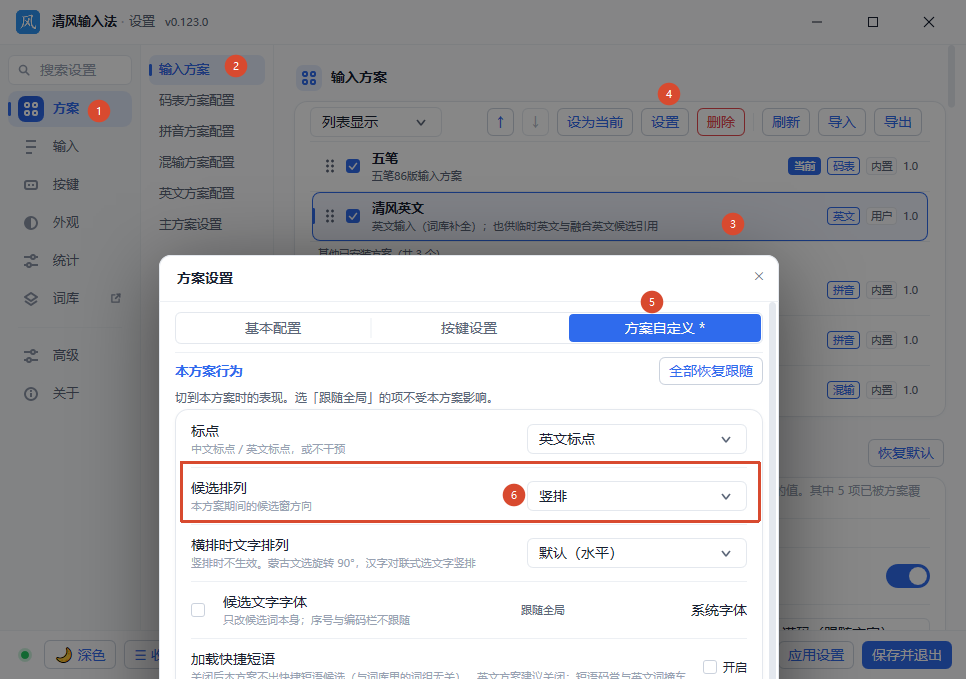Turn off the blue toggle switch behind the dialog
Image resolution: width=966 pixels, height=679 pixels.
coord(907,576)
